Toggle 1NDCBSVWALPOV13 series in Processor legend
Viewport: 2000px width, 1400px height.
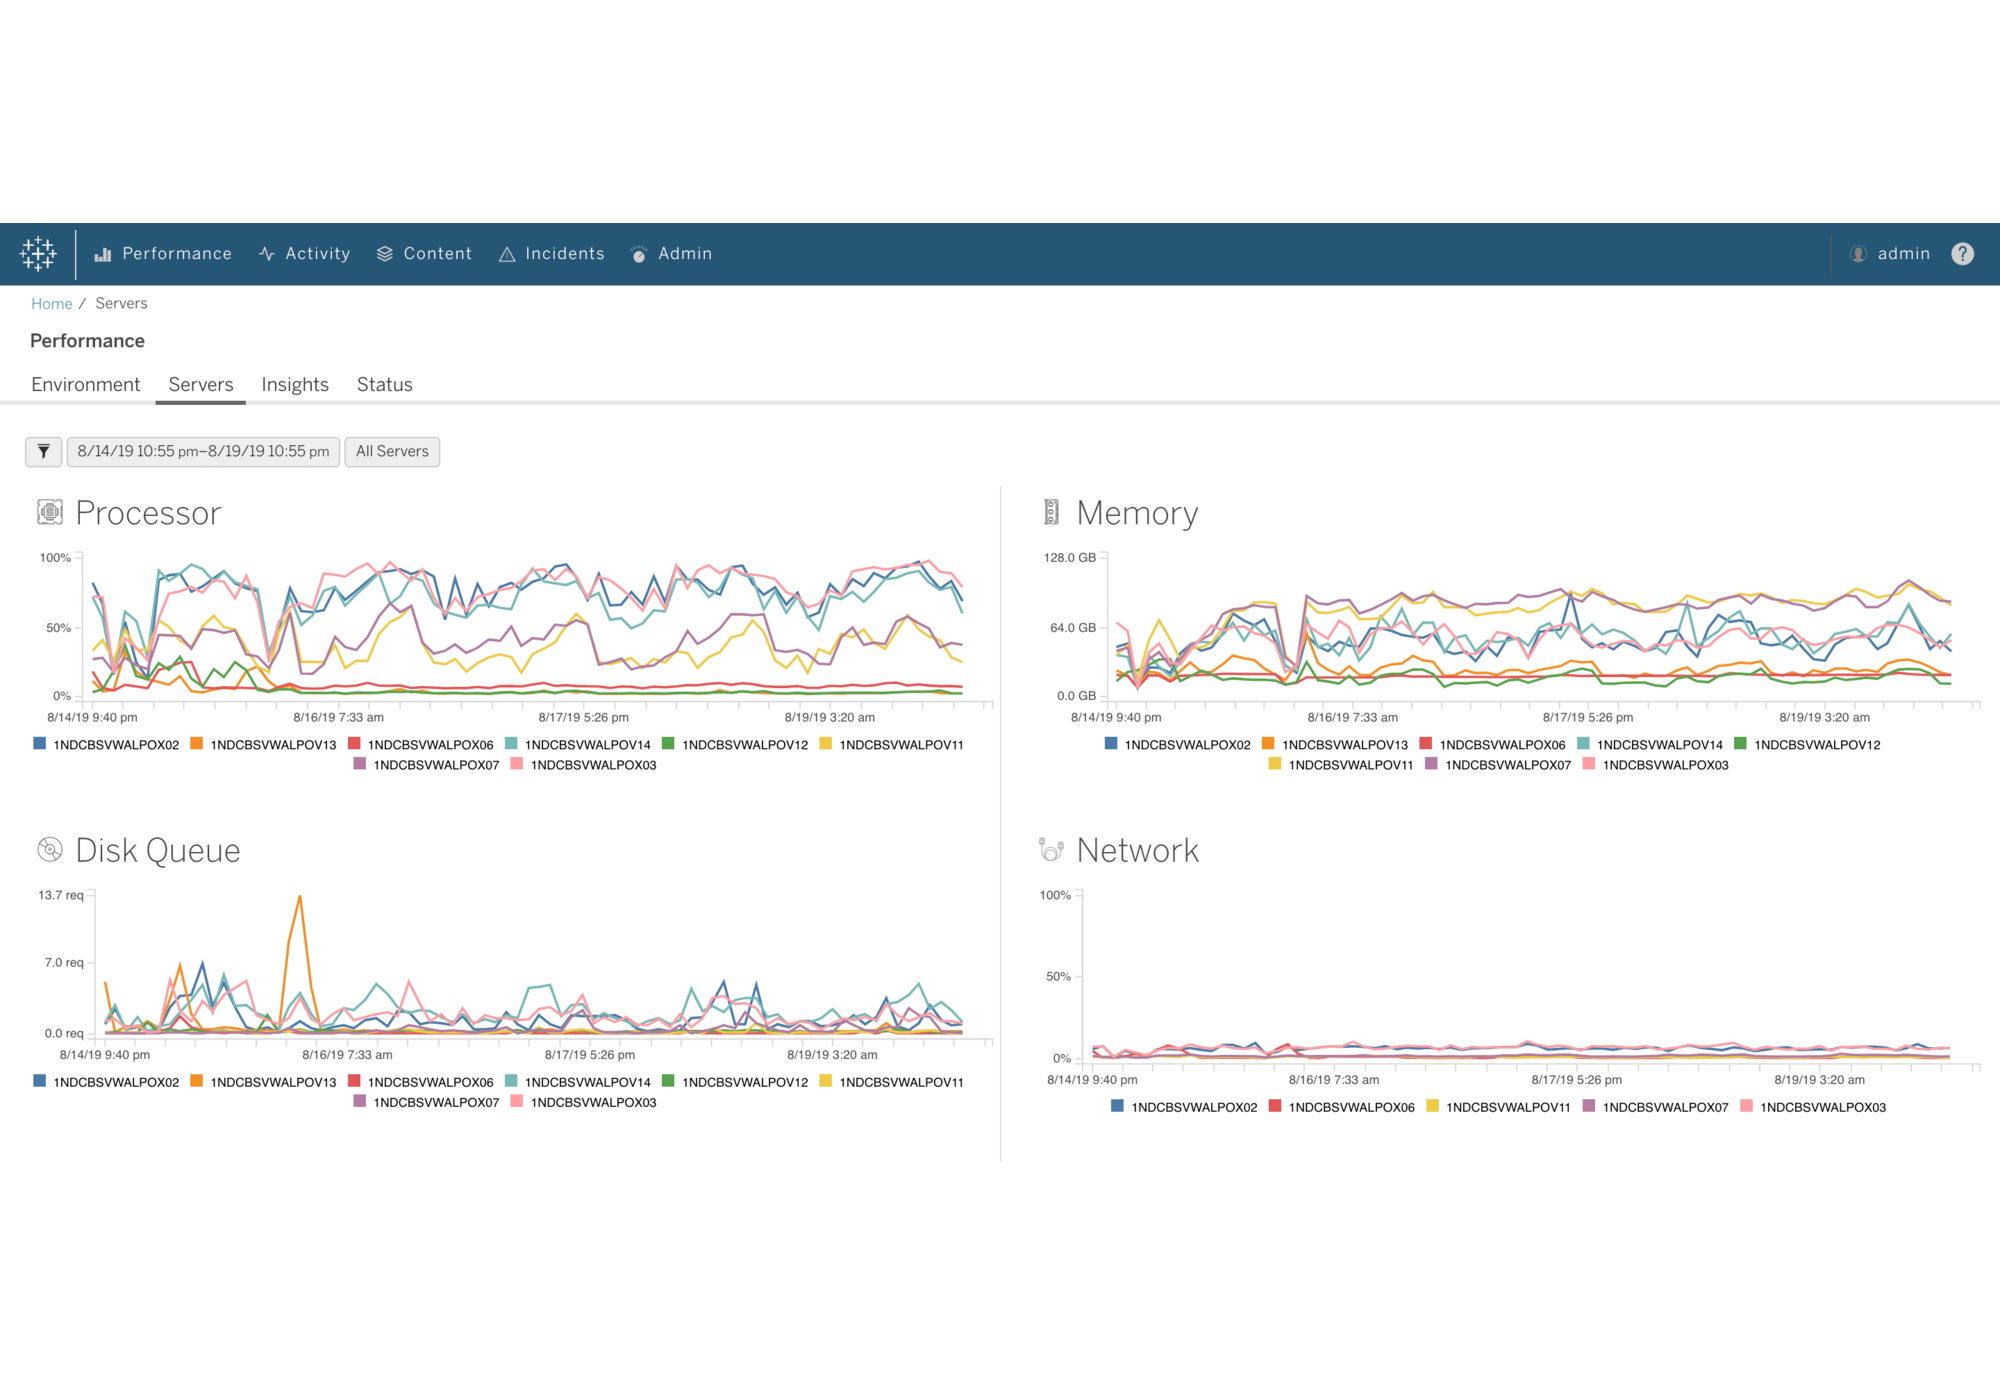click(273, 745)
